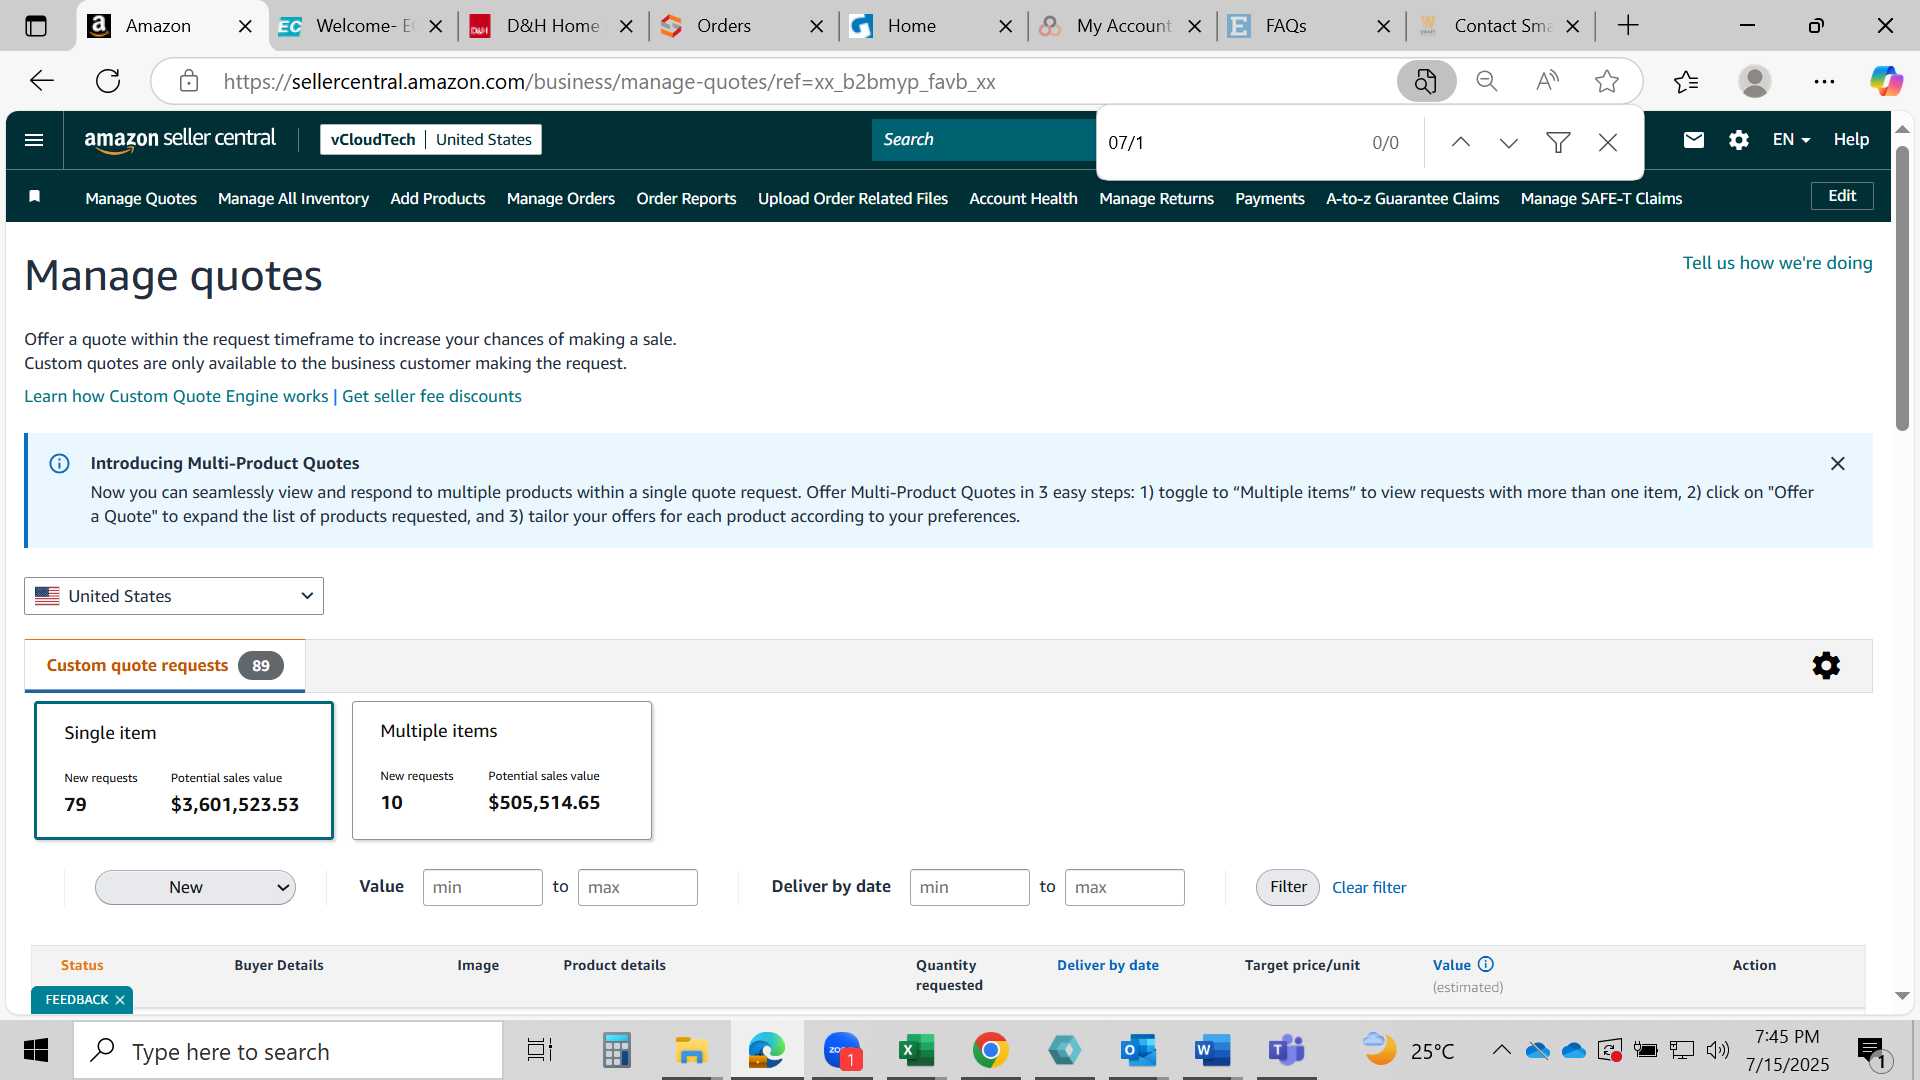
Task: Open Learn how Custom Quote Engine works link
Action: 176,396
